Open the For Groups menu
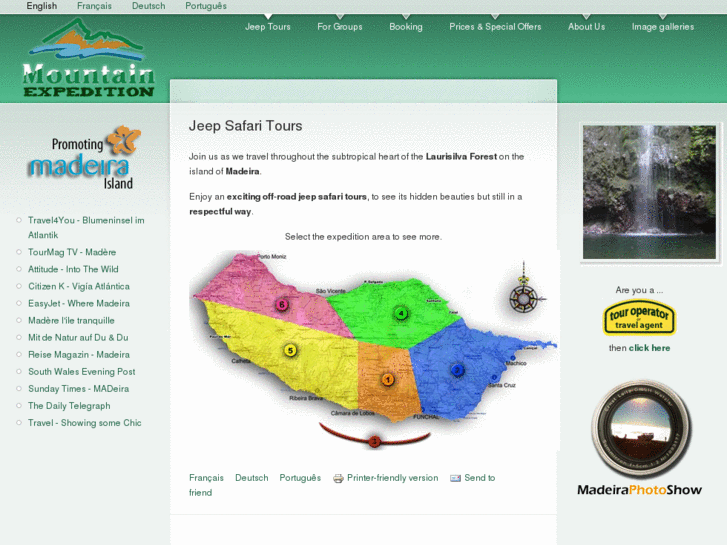The image size is (727, 545). coord(340,27)
